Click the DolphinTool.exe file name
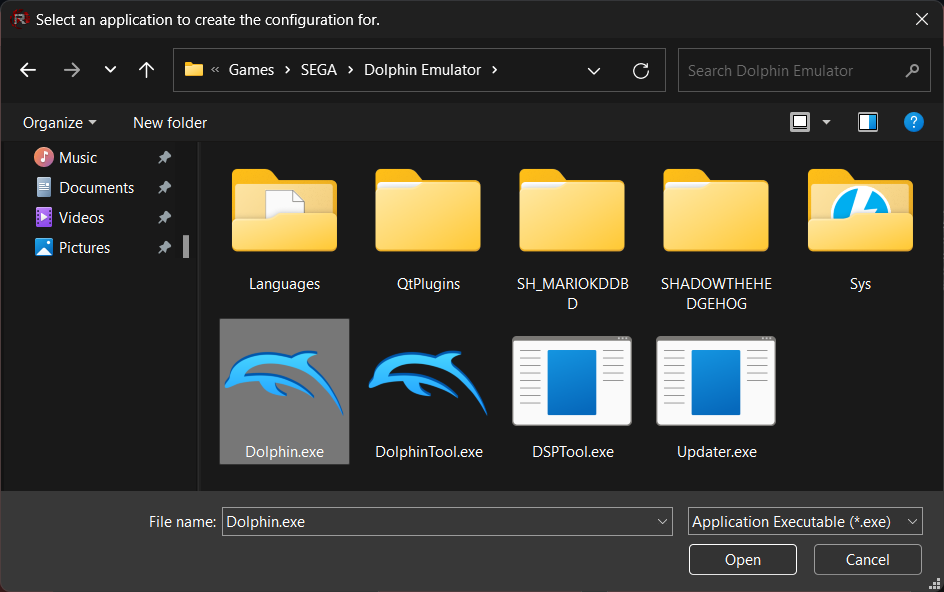The width and height of the screenshot is (944, 592). (x=429, y=452)
